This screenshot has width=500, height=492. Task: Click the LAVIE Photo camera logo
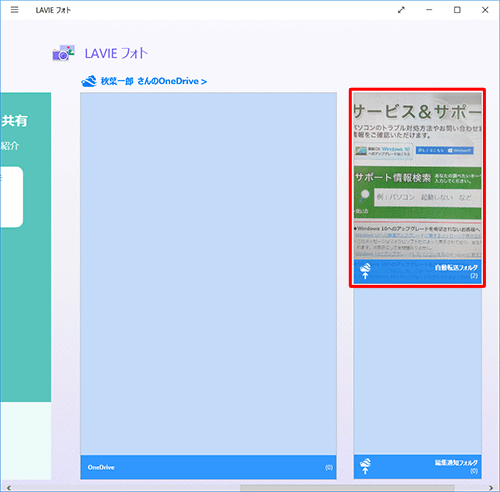tap(63, 53)
